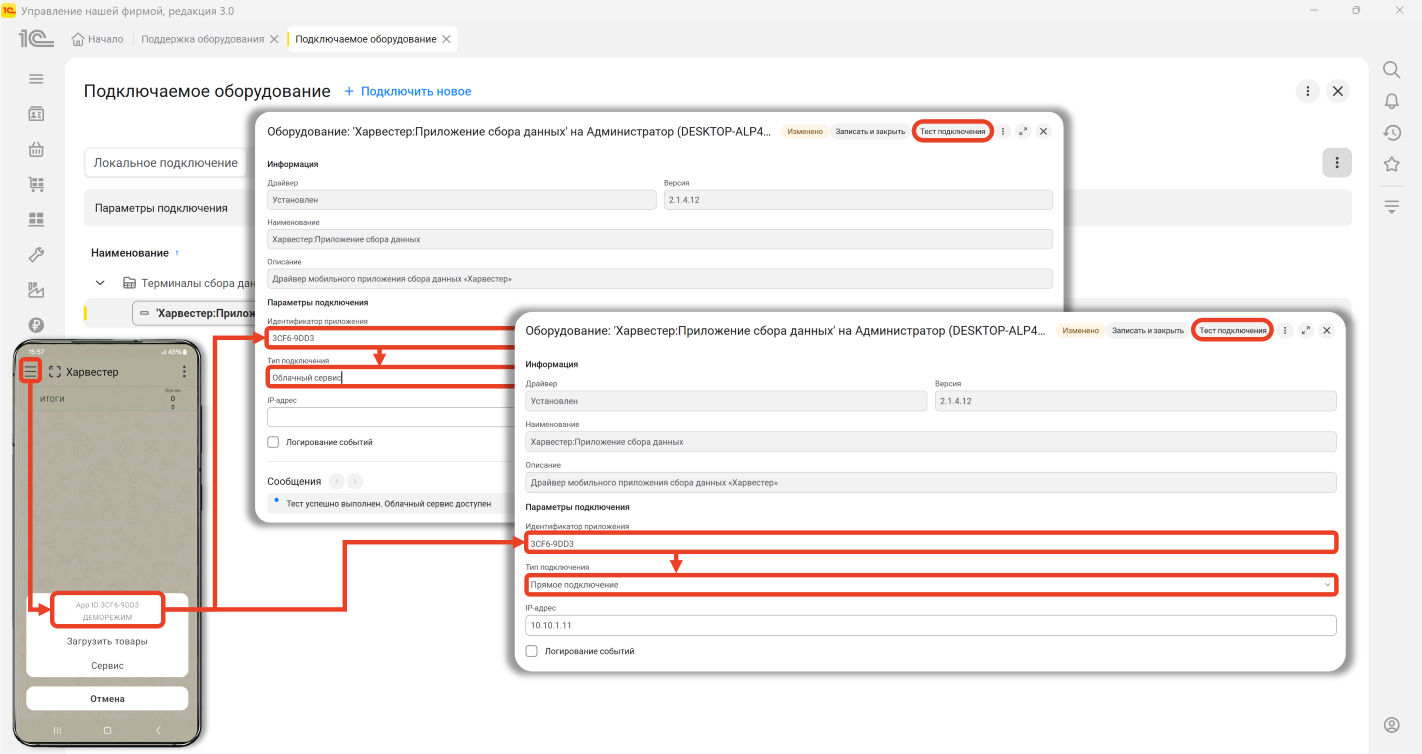The width and height of the screenshot is (1422, 754).
Task: Open the CRM contact-card sidebar icon
Action: [x=36, y=114]
